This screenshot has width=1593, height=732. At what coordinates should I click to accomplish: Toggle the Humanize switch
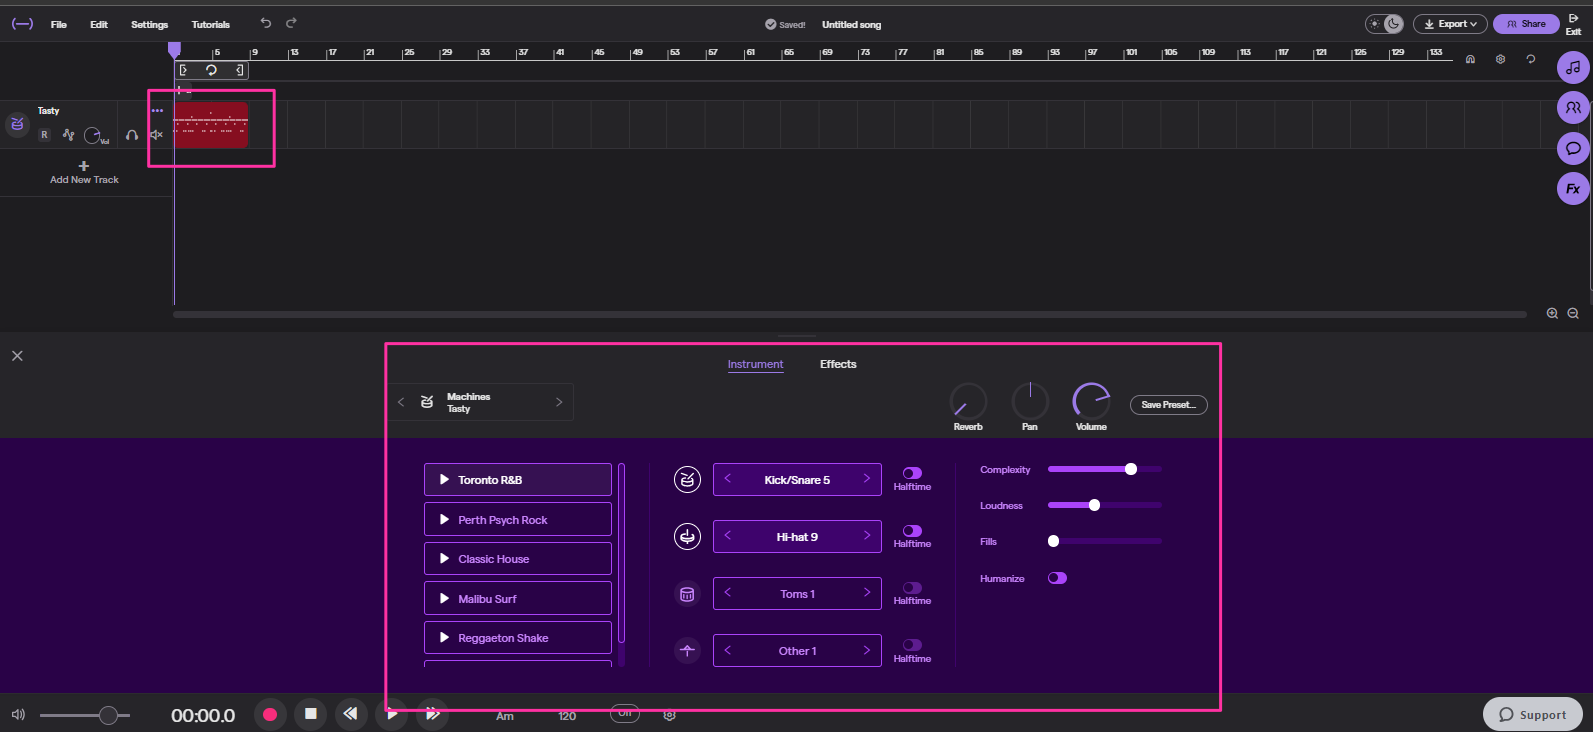click(1057, 578)
